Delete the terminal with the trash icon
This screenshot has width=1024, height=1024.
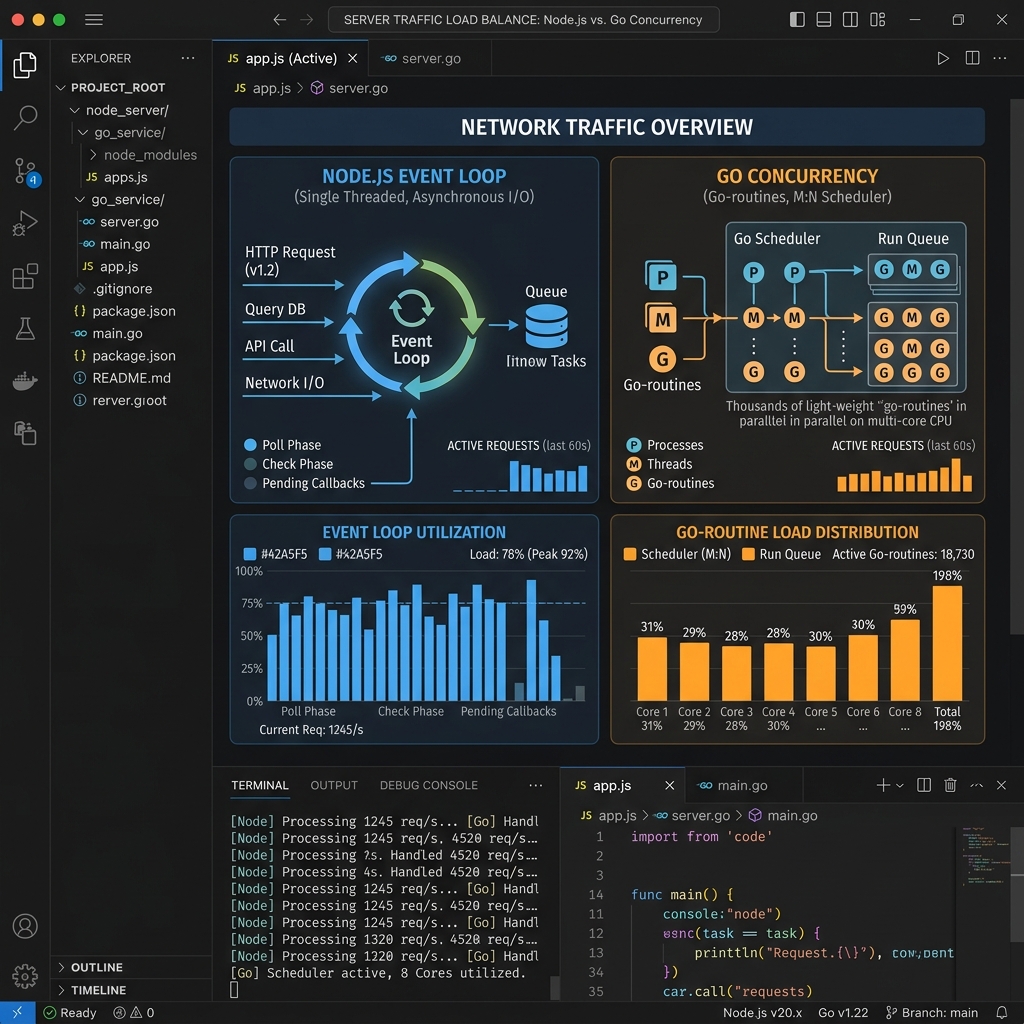coord(950,785)
